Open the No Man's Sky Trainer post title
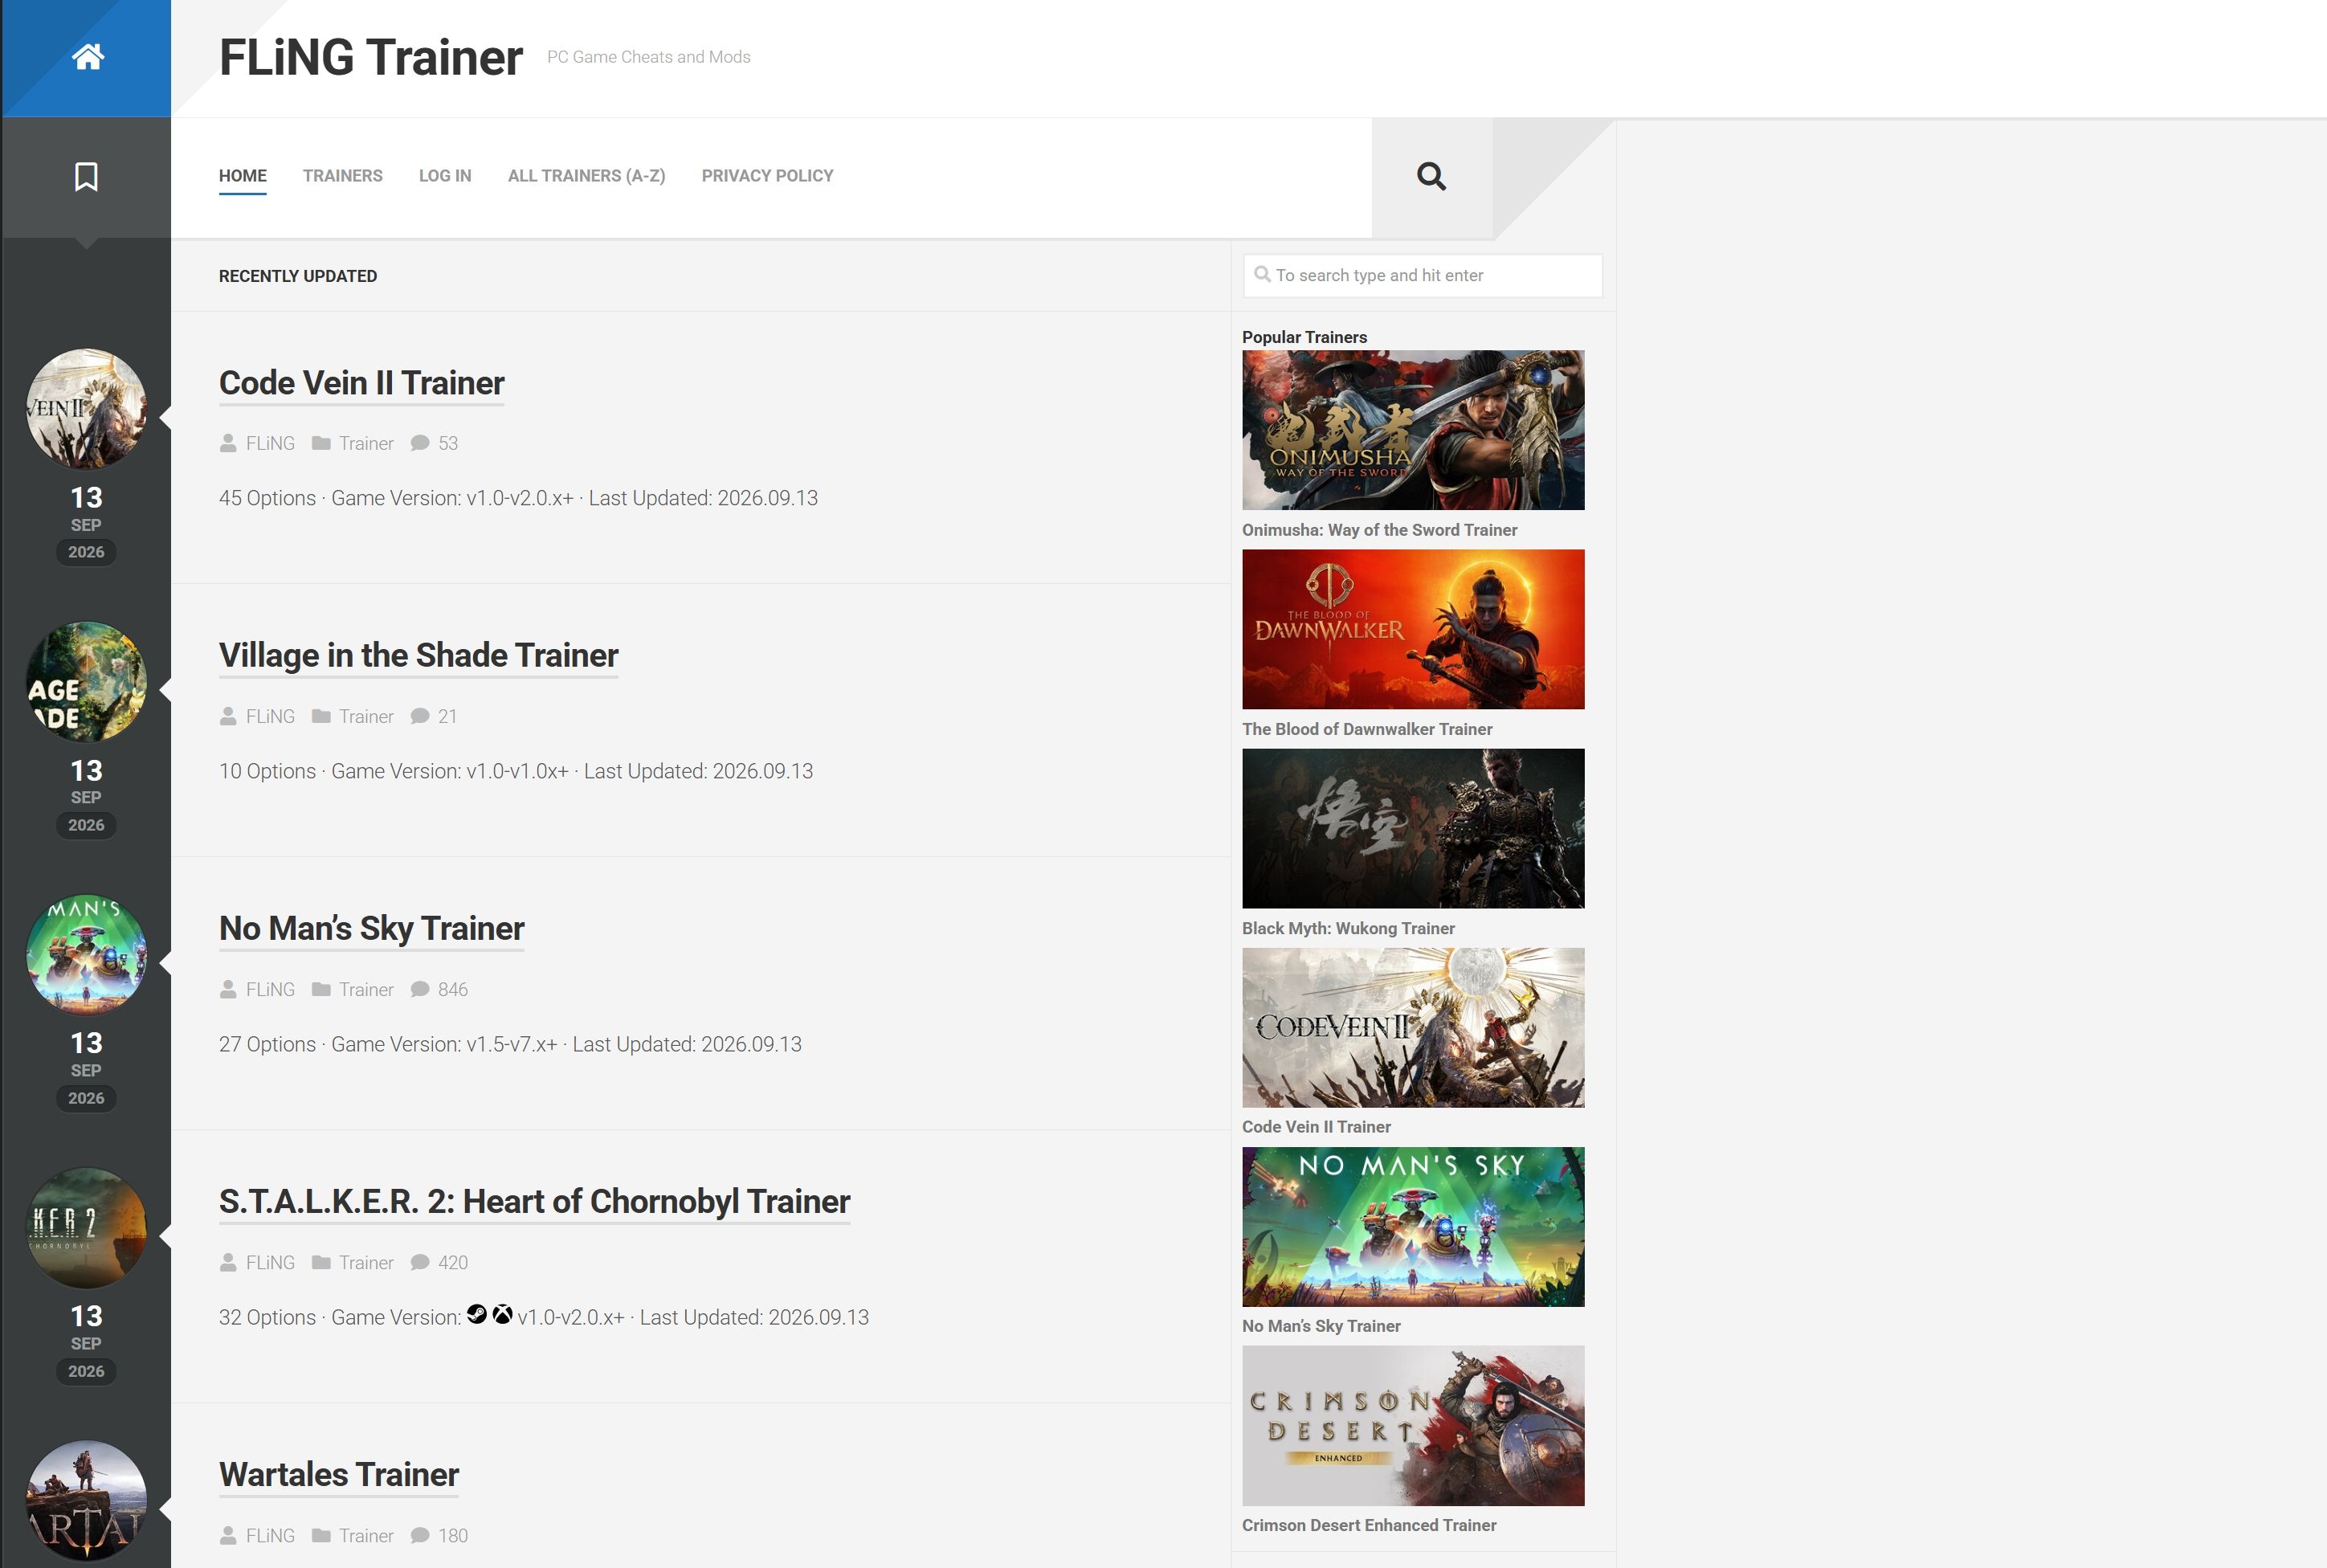The height and width of the screenshot is (1568, 2327). [372, 928]
